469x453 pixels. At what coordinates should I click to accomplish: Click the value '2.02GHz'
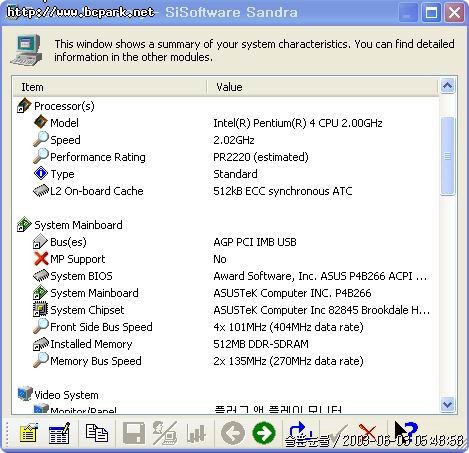[x=234, y=140]
